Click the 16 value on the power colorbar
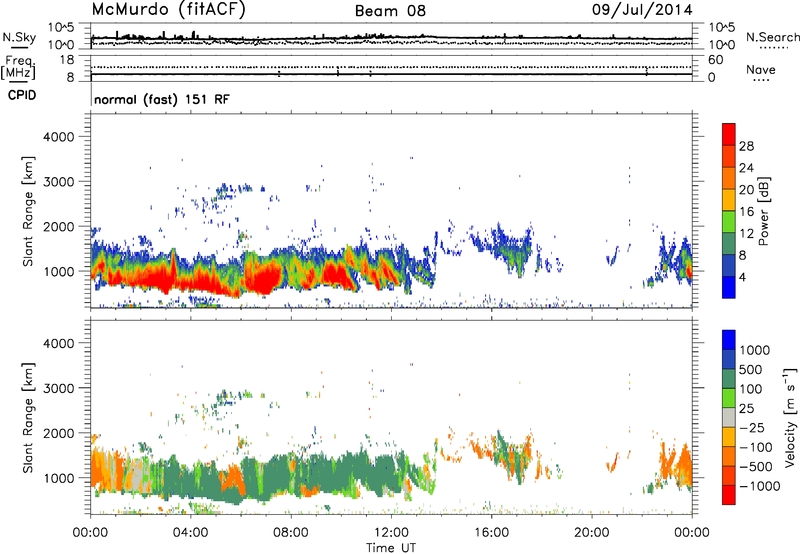 pos(746,212)
